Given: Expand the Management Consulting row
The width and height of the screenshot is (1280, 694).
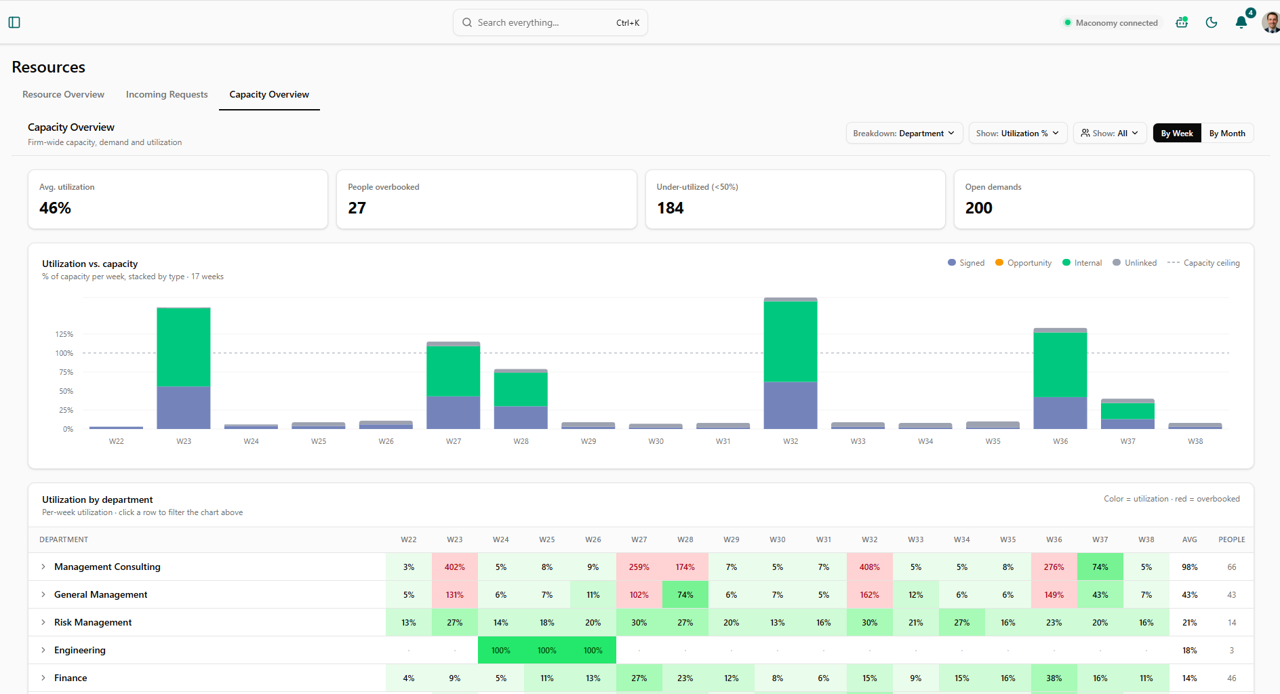Looking at the screenshot, I should click(43, 567).
